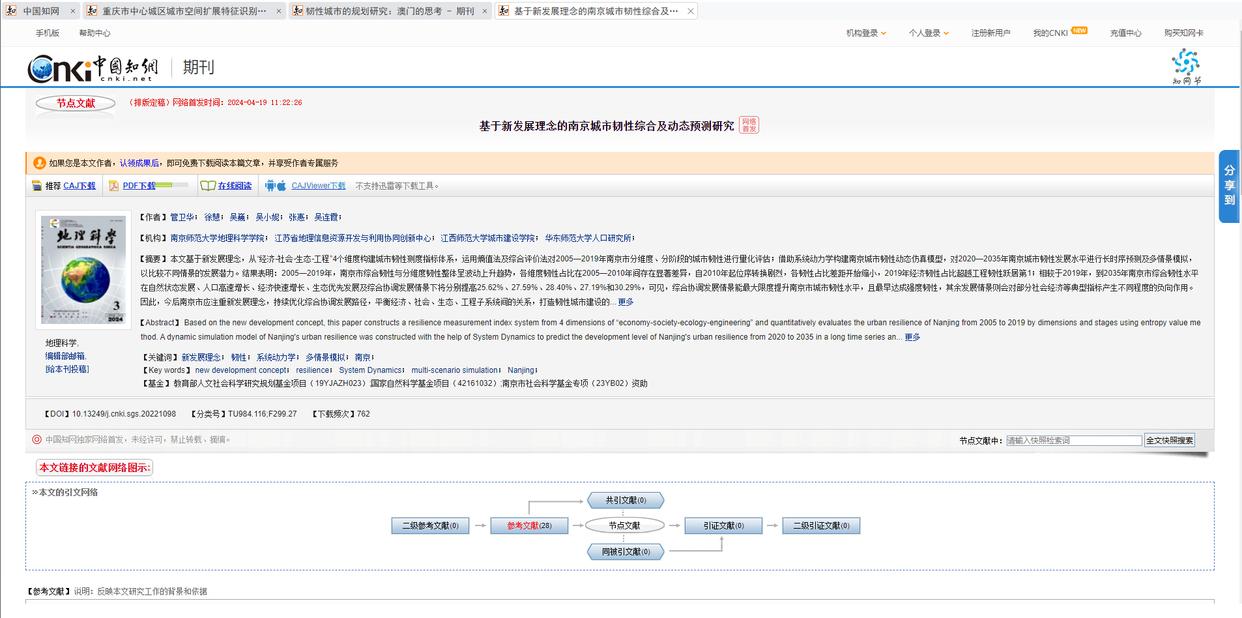Open the 机构登录 dropdown
Viewport: 1242px width, 618px height.
pos(866,33)
